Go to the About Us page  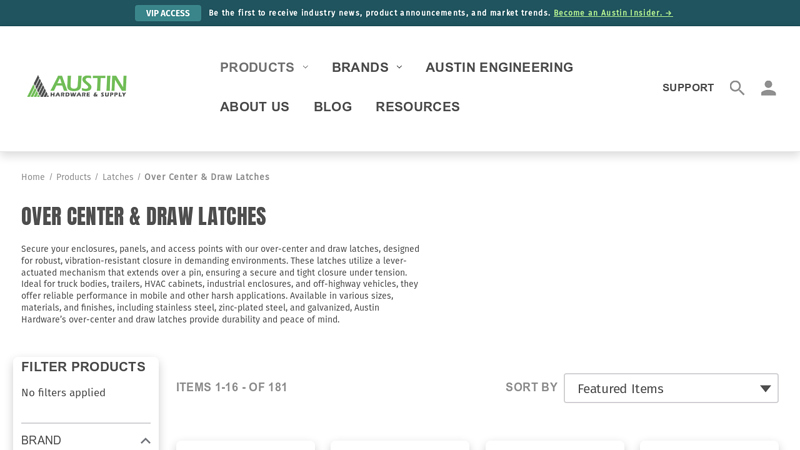[254, 106]
